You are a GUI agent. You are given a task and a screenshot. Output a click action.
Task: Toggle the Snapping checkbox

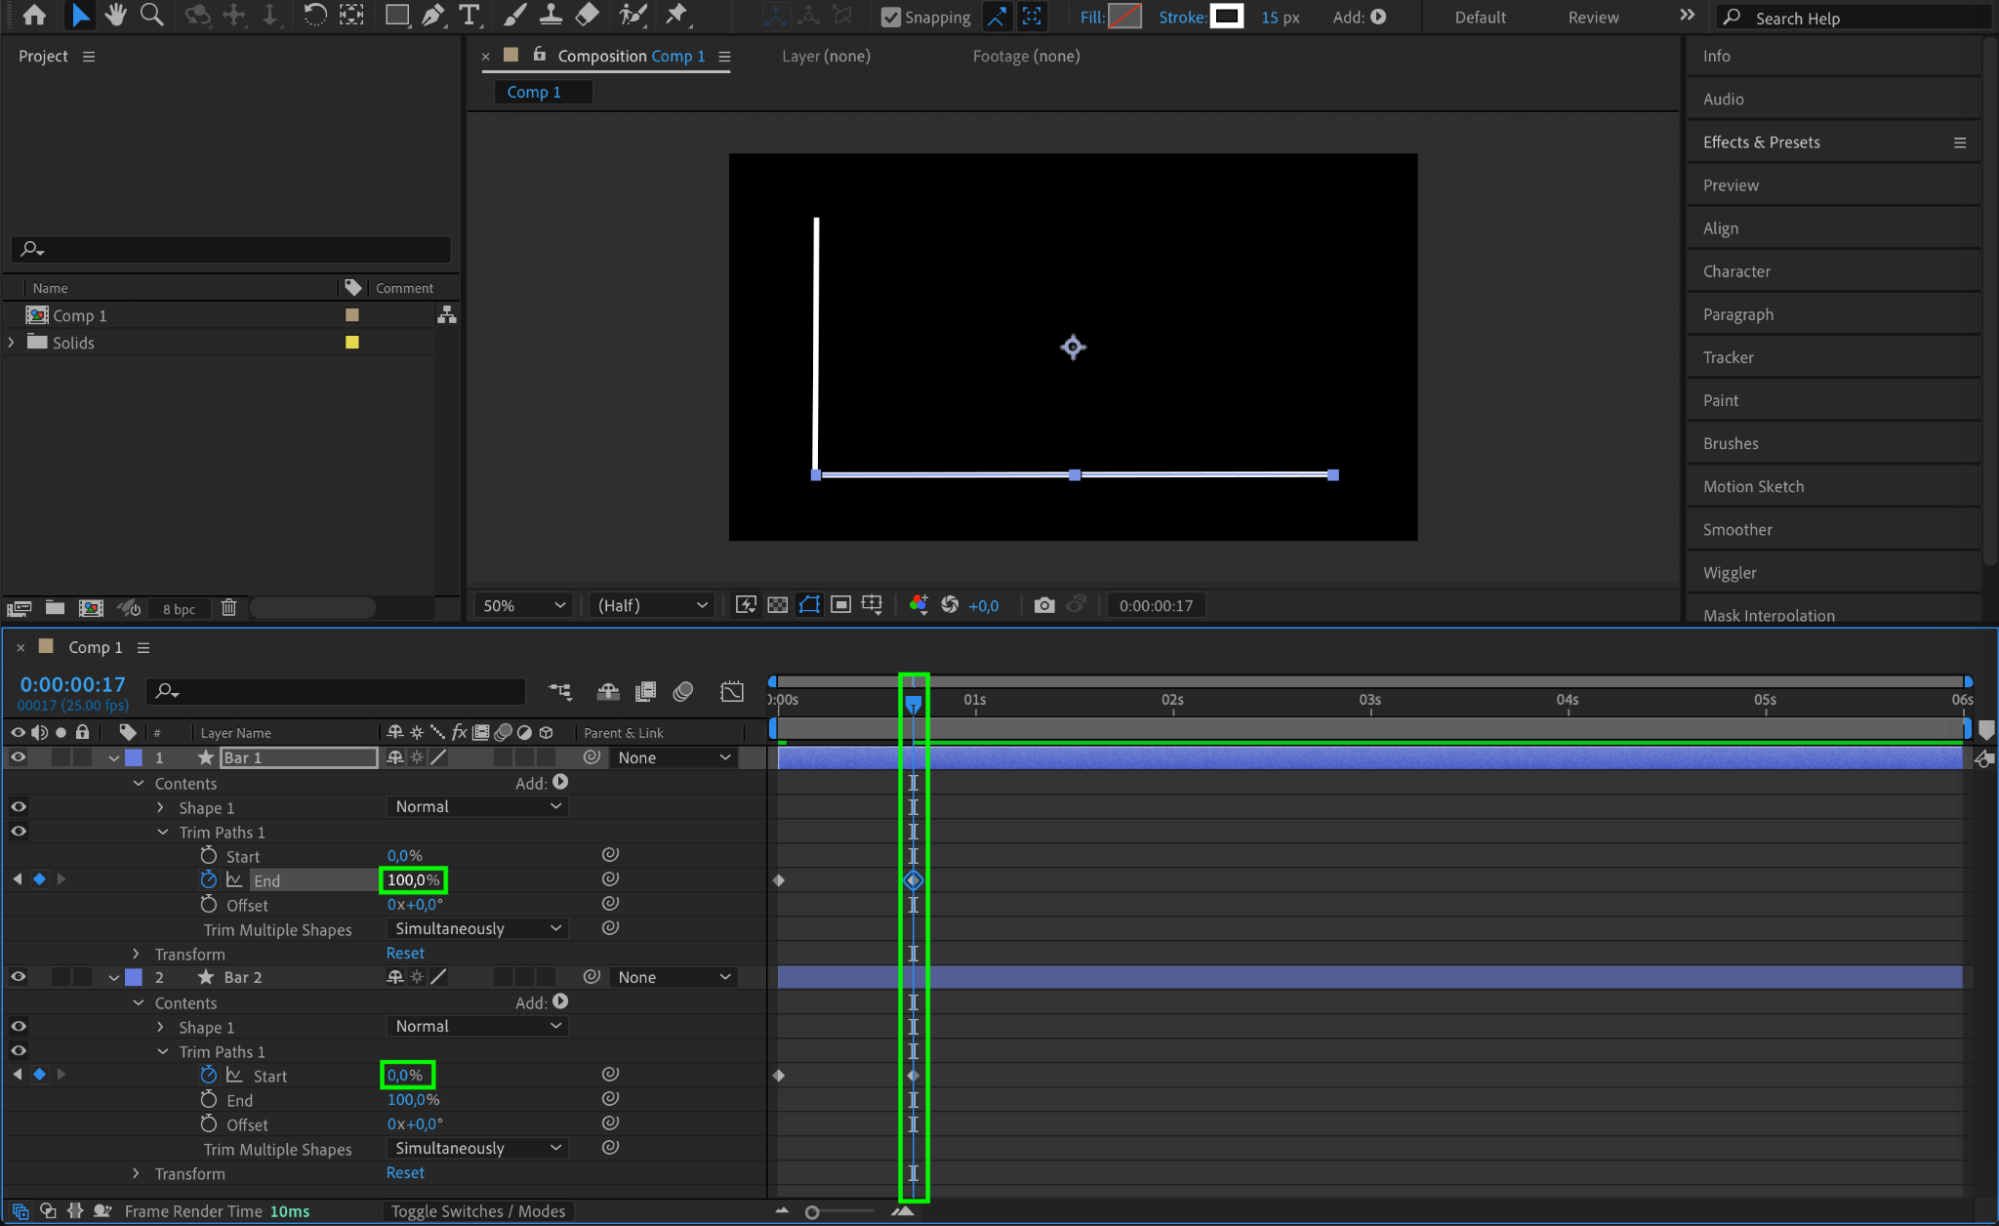click(x=890, y=17)
